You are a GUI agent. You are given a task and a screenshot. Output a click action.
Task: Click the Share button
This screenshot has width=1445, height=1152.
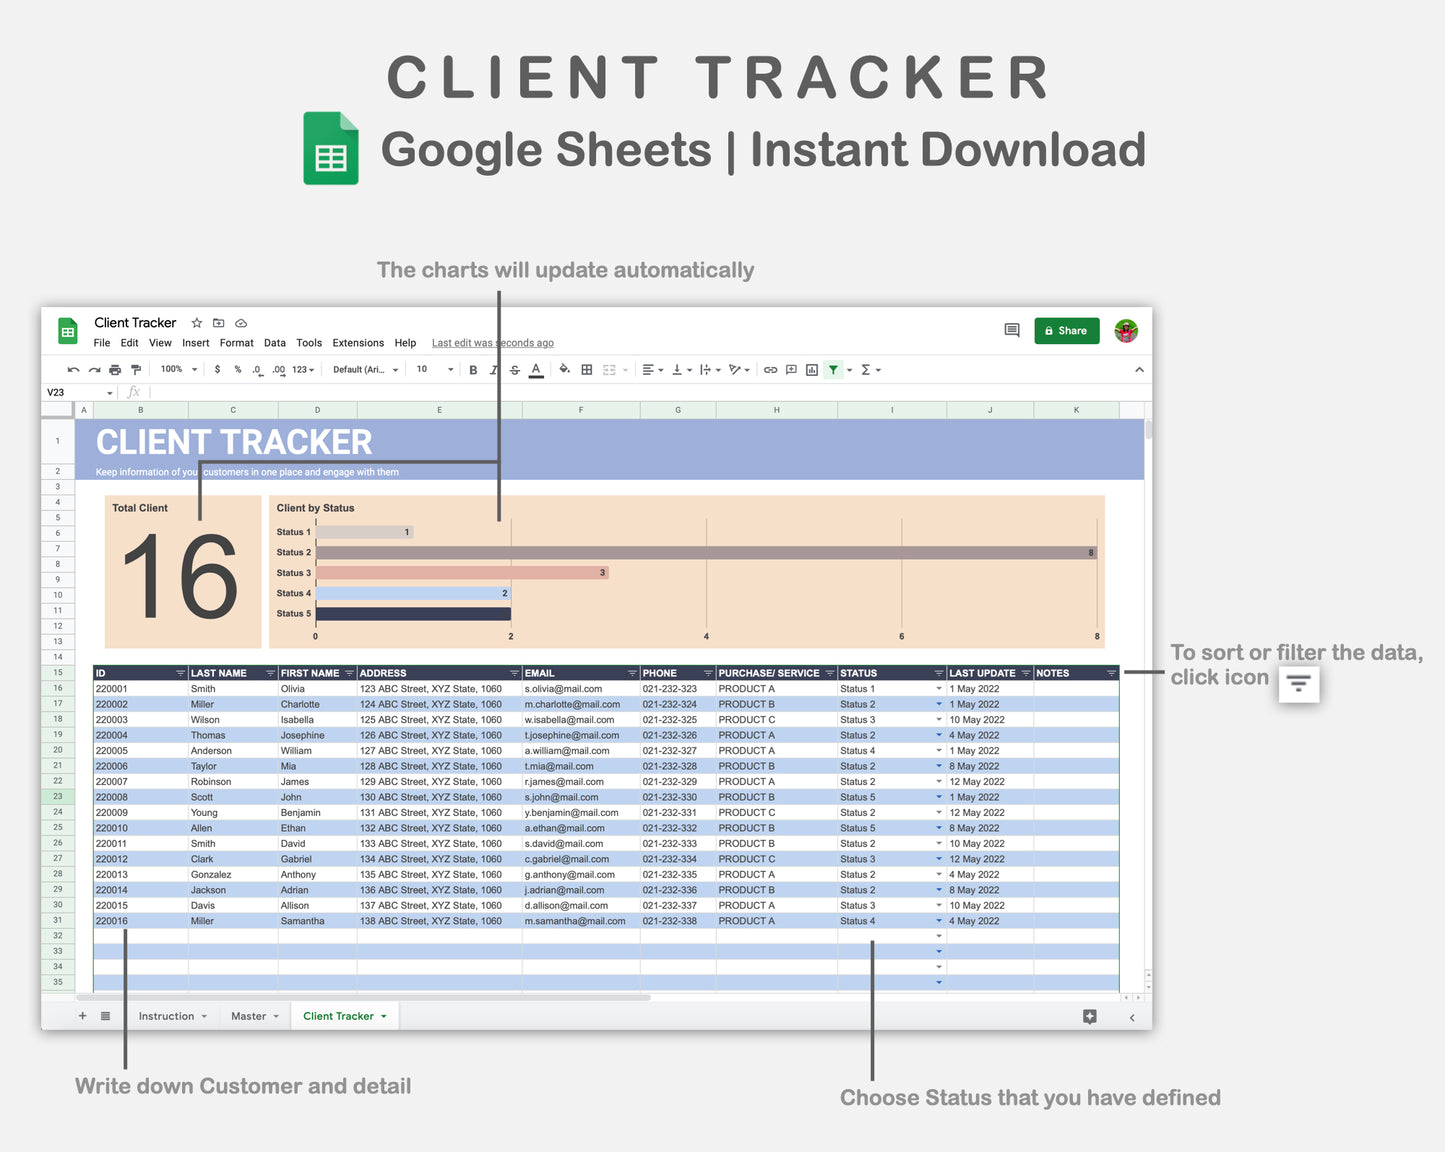[1066, 330]
